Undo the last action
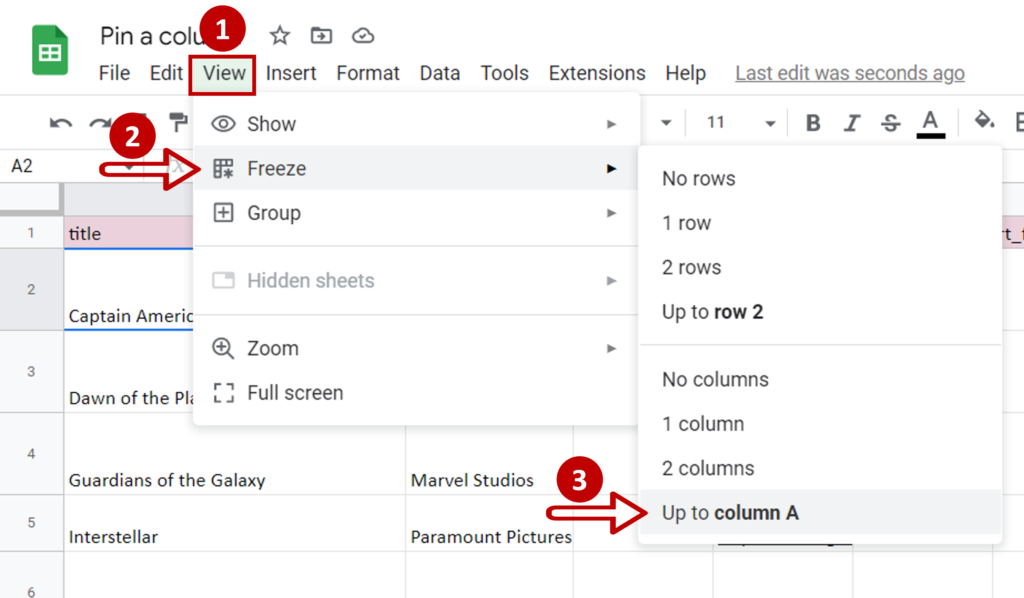1024x598 pixels. pos(60,122)
